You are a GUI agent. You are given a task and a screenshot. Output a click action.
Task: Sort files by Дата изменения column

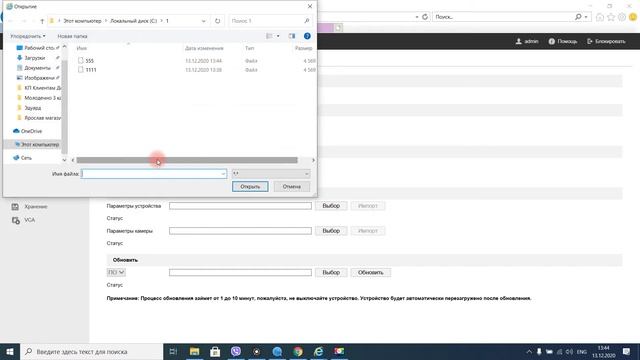click(204, 48)
